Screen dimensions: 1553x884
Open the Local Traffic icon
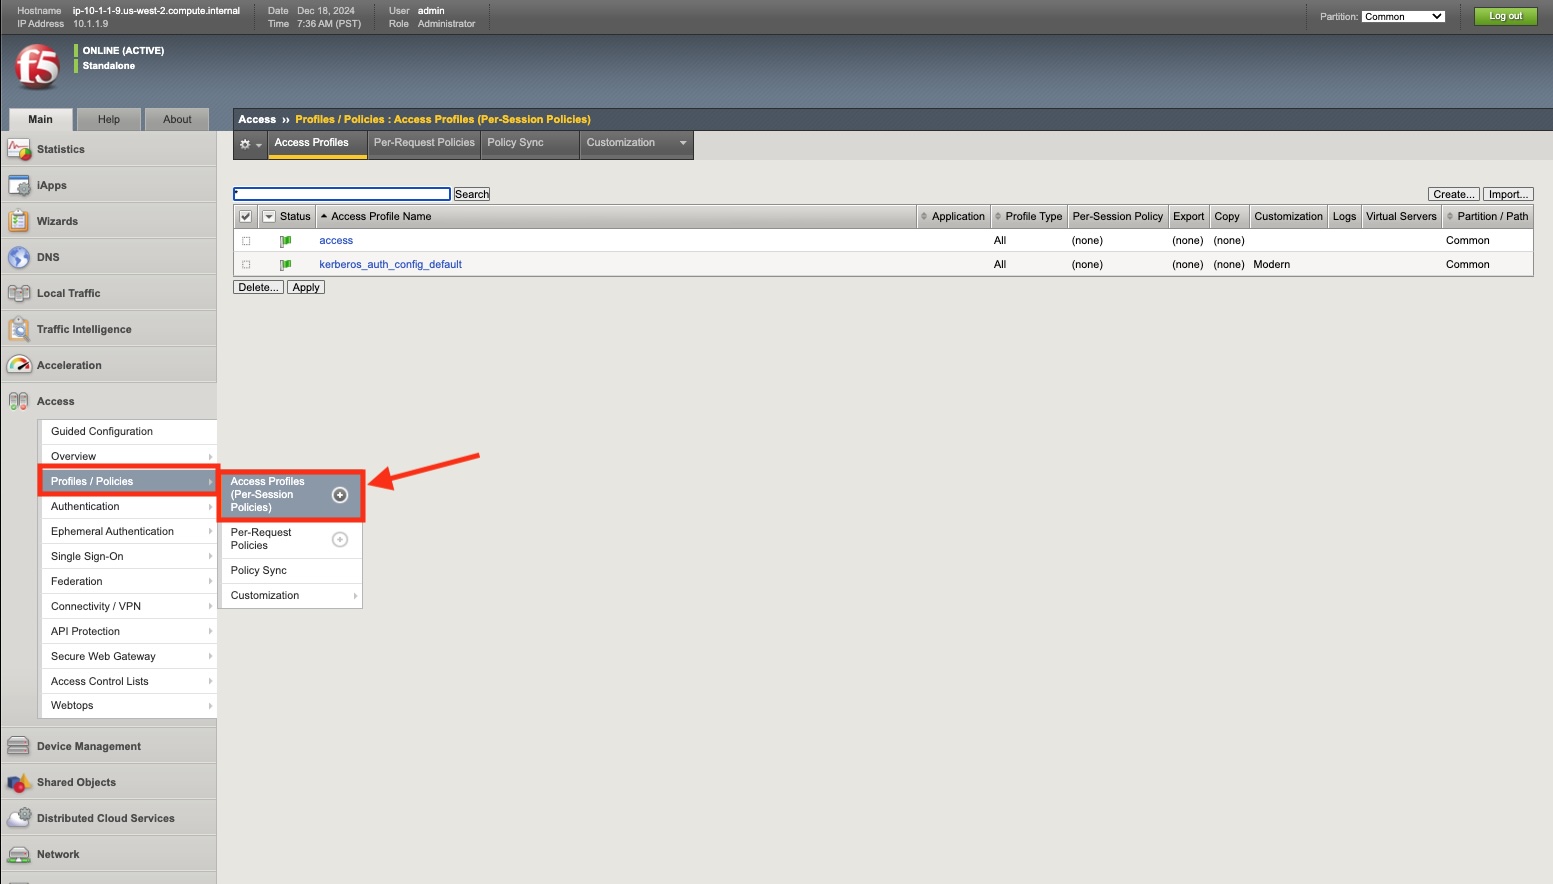pos(19,294)
